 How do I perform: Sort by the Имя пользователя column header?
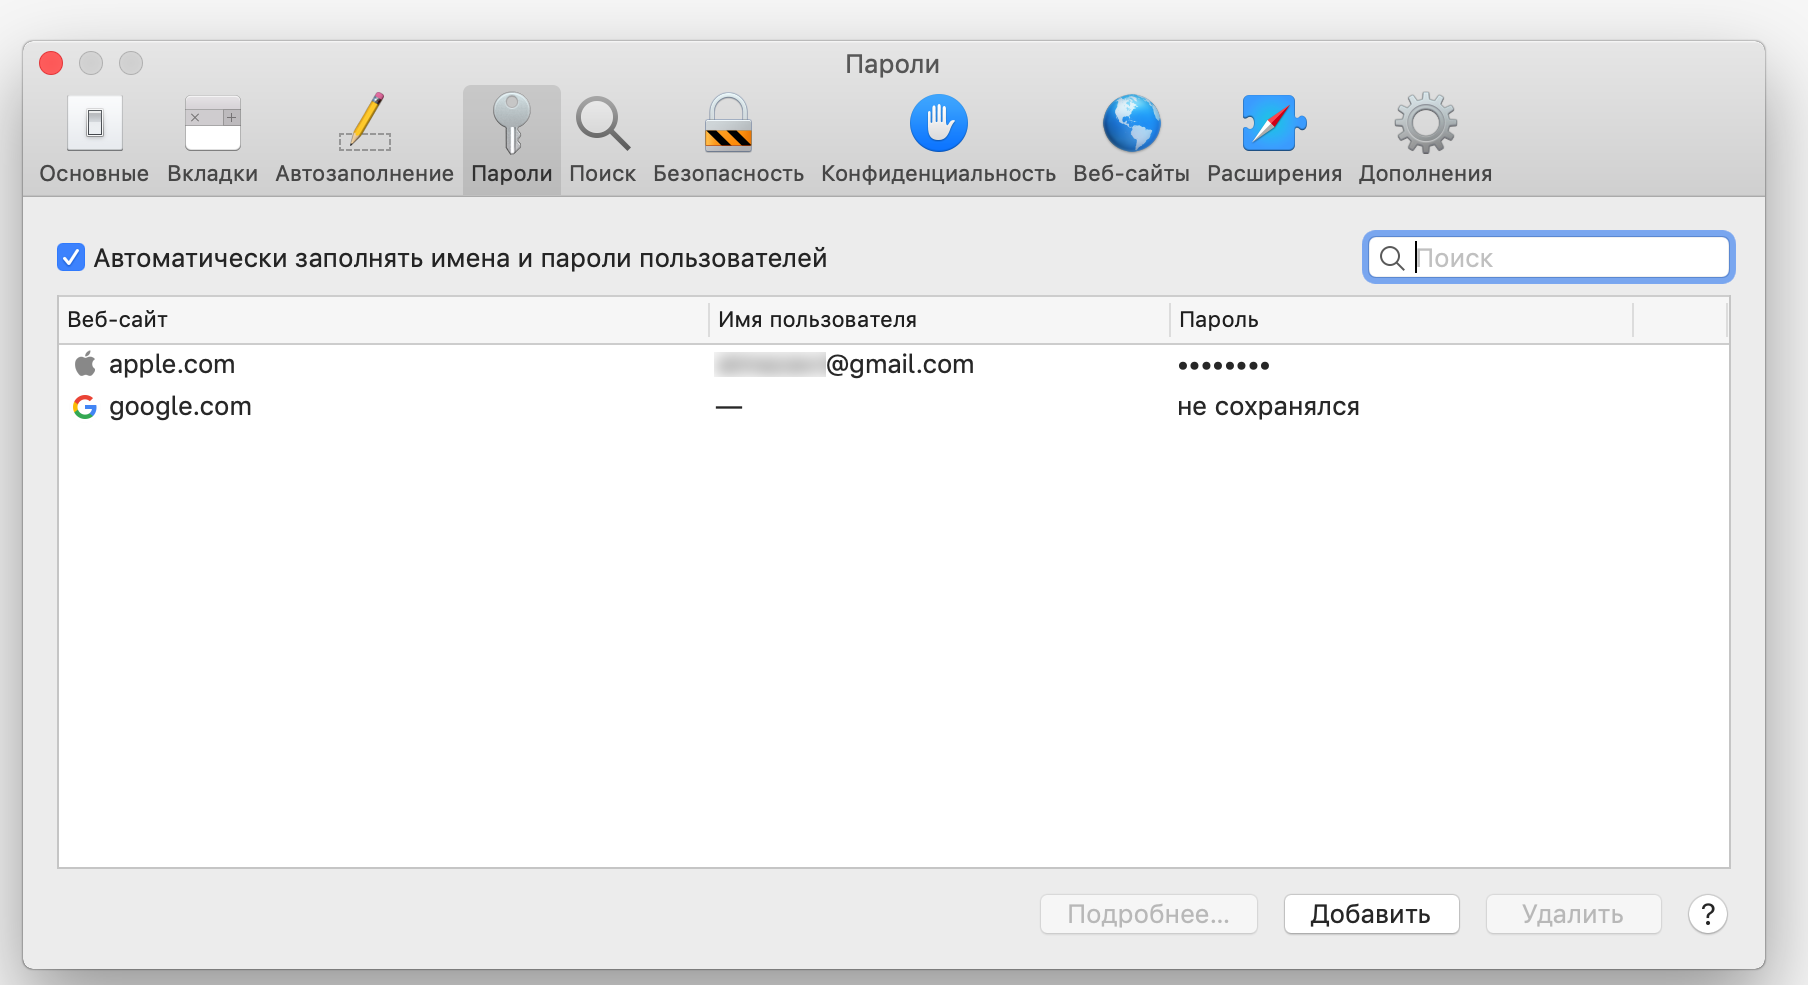pos(938,320)
